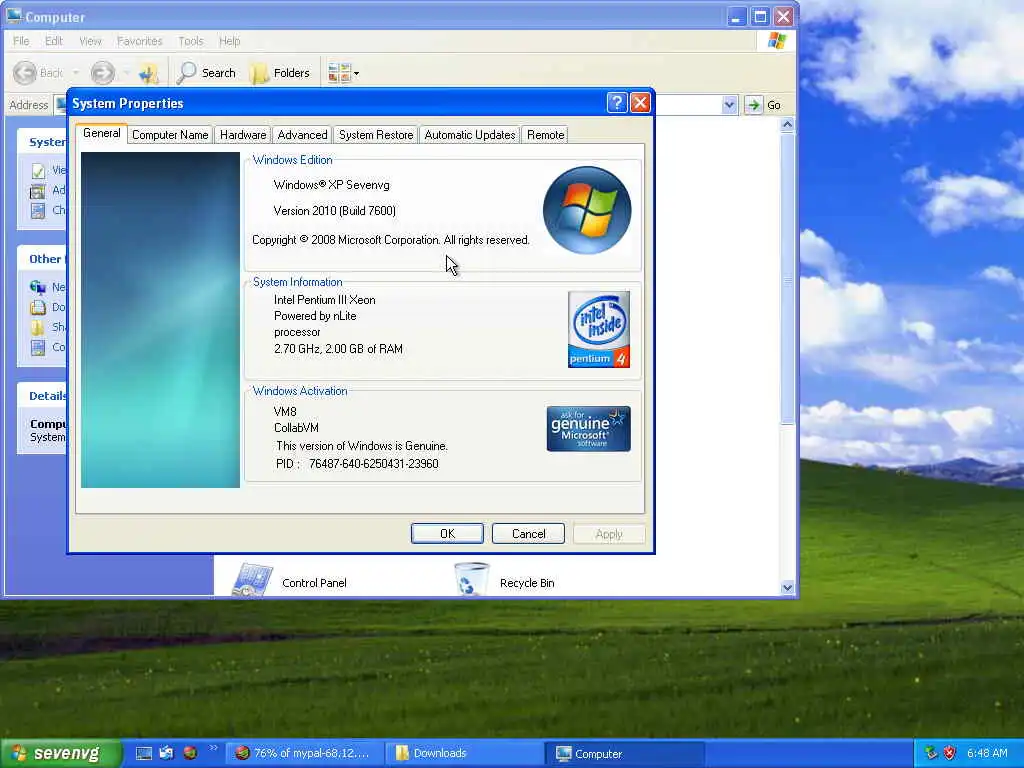Click the second Quick Launch icon
Screen dimensions: 1024x768
pyautogui.click(x=167, y=753)
